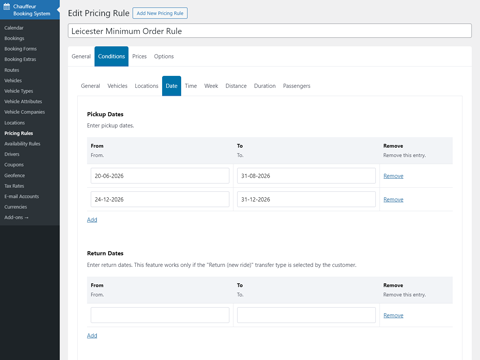Open Coupons sidebar item
Screen dimensions: 480x360
click(x=14, y=165)
